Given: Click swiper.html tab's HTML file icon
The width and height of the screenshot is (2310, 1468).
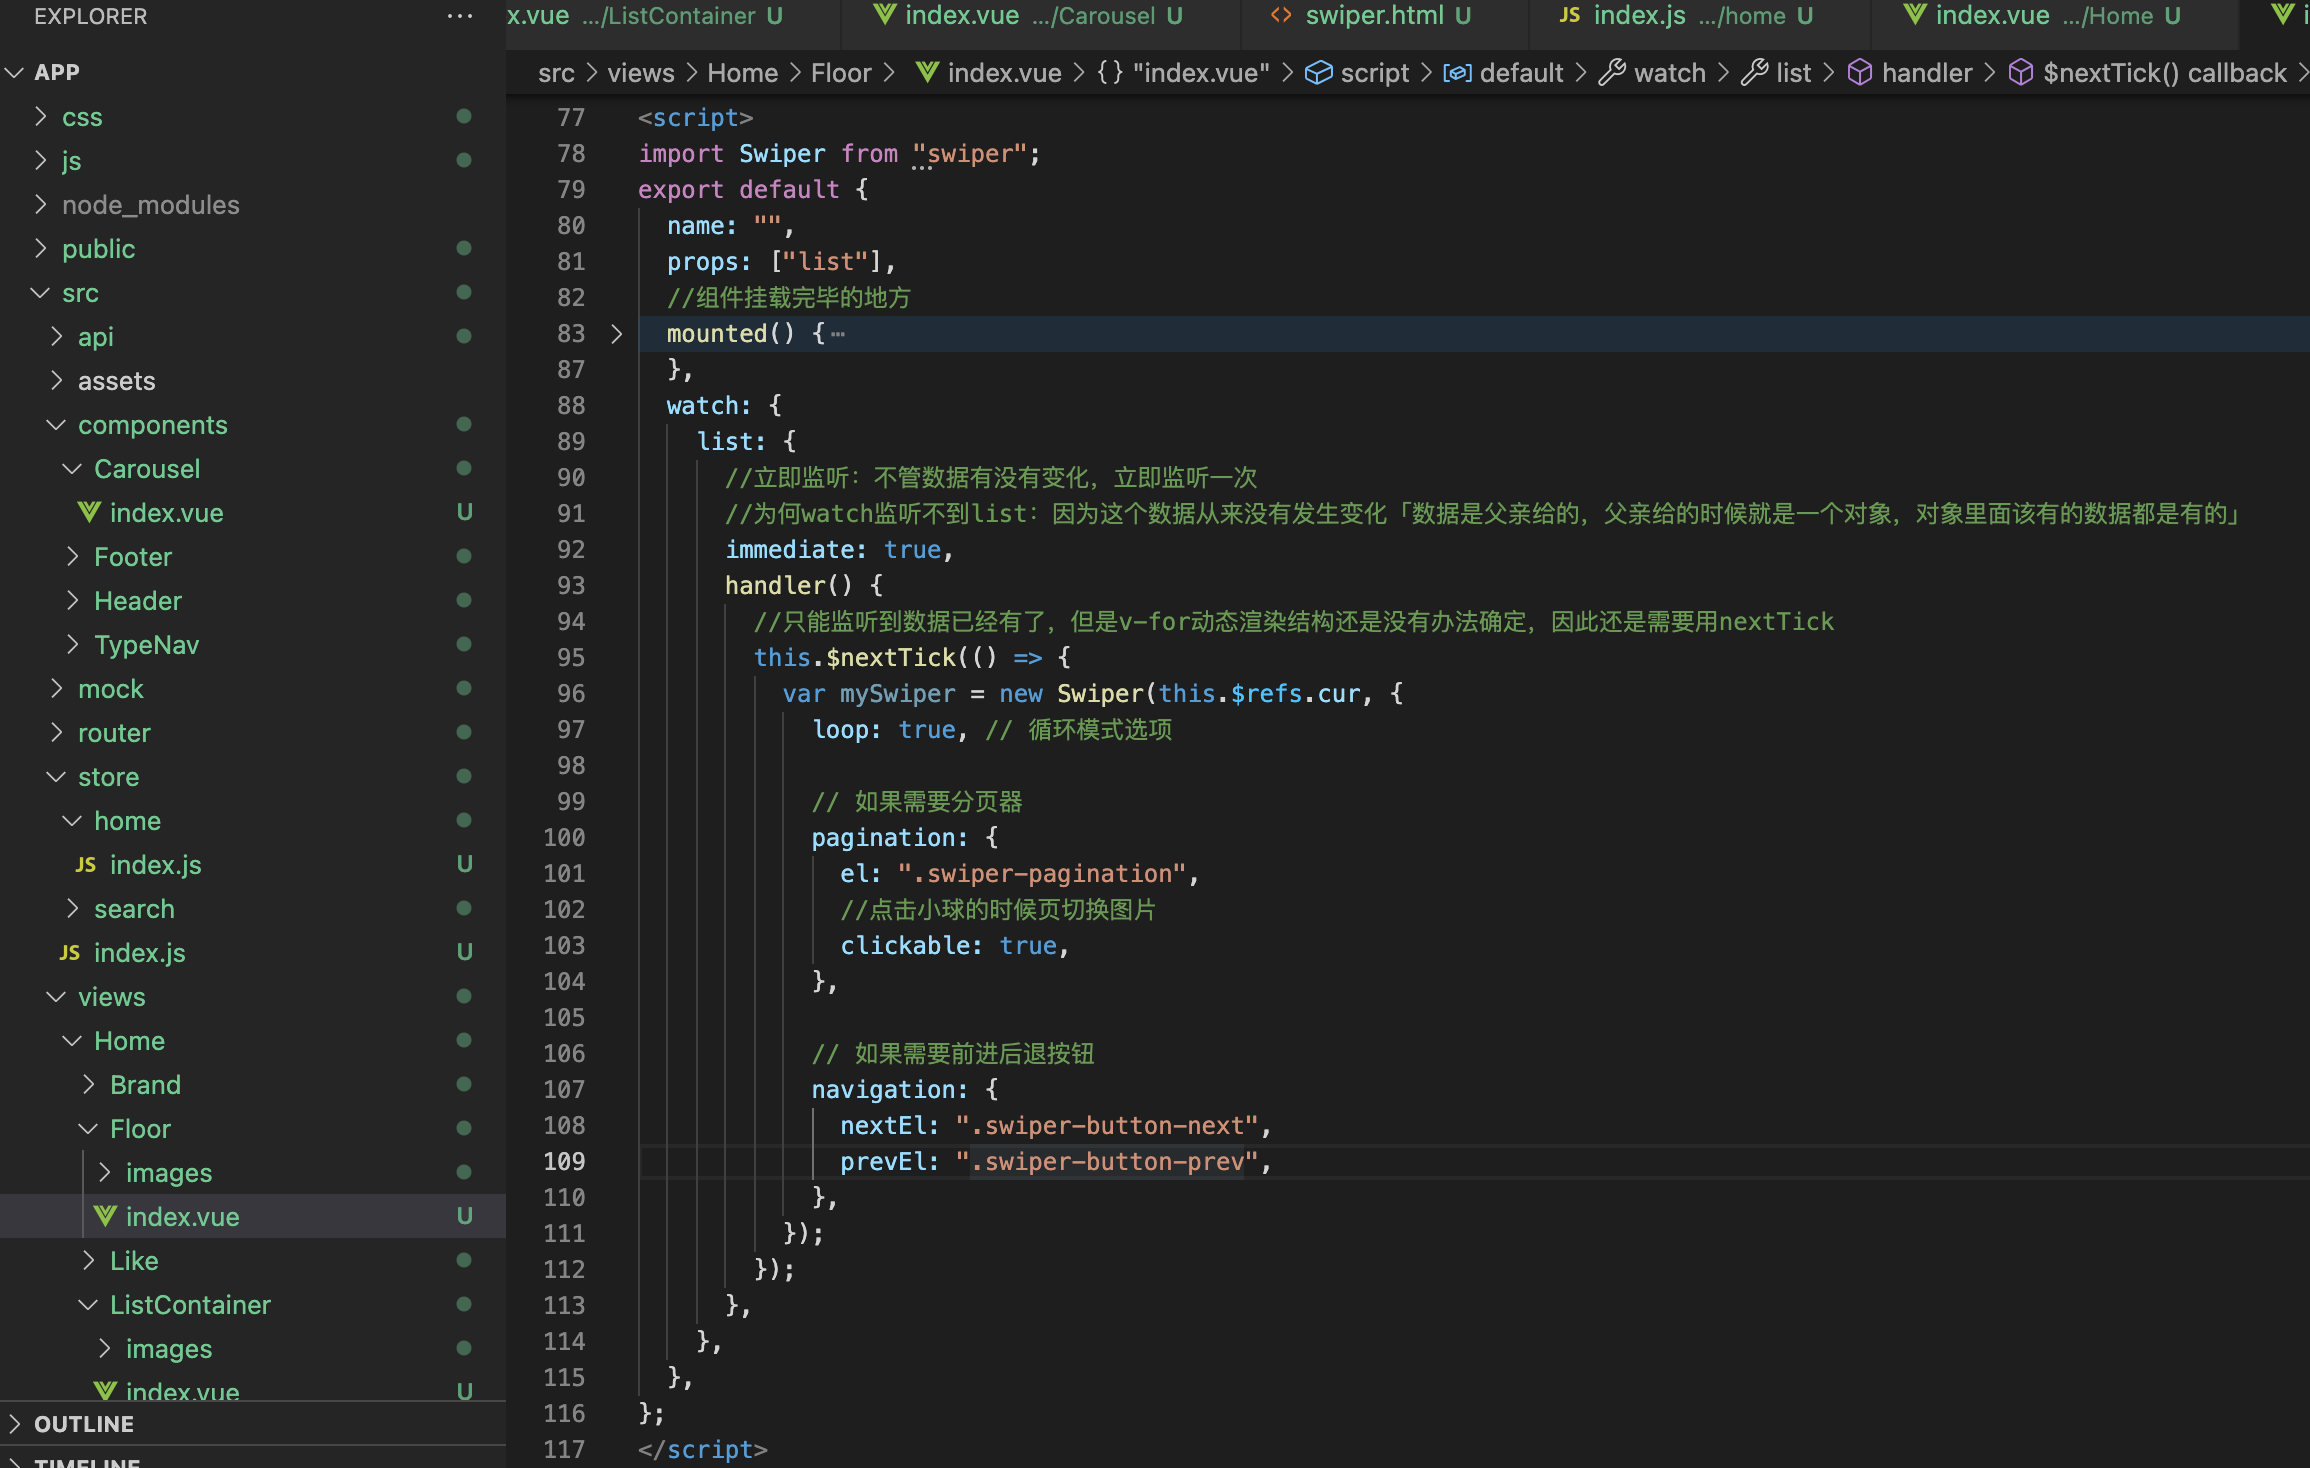Looking at the screenshot, I should (1281, 16).
